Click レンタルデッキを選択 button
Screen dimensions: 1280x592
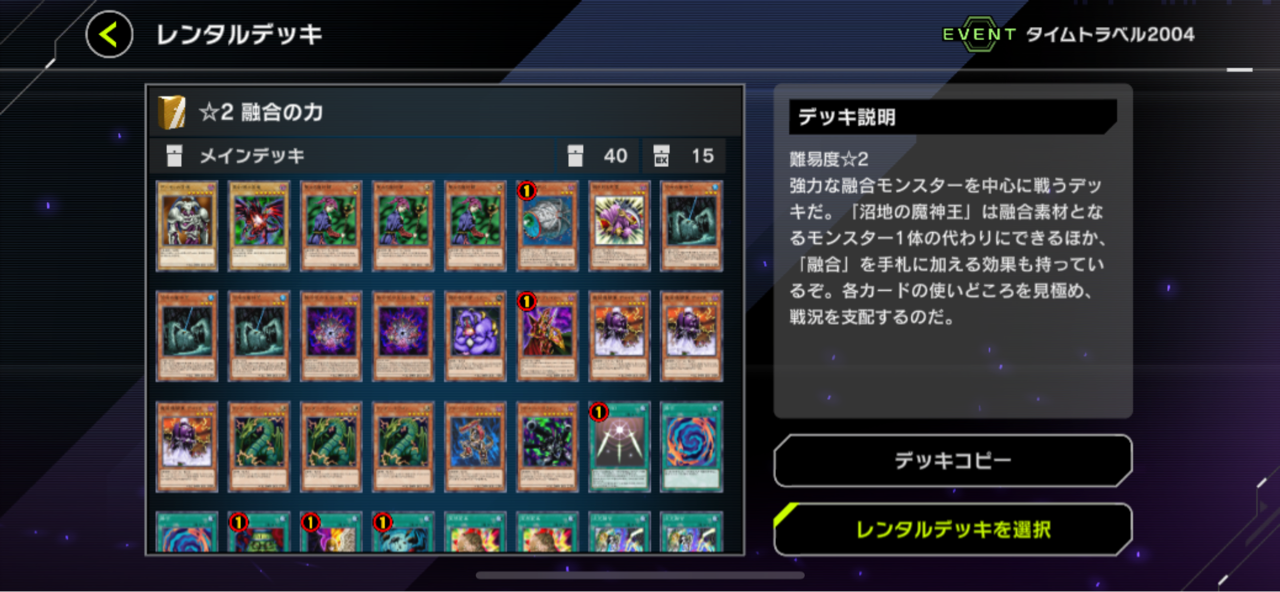click(953, 530)
